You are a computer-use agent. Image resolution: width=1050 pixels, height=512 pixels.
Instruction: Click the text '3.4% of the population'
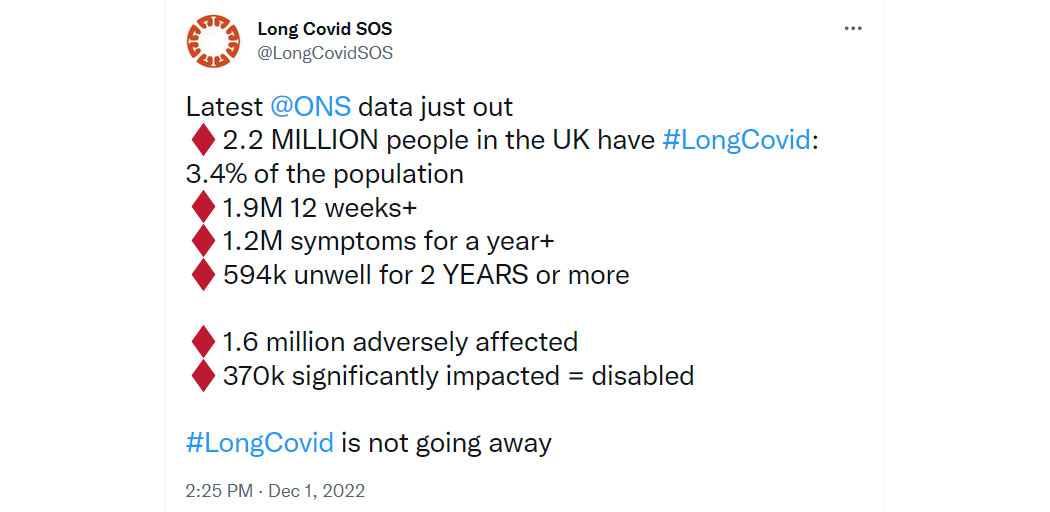(x=325, y=175)
